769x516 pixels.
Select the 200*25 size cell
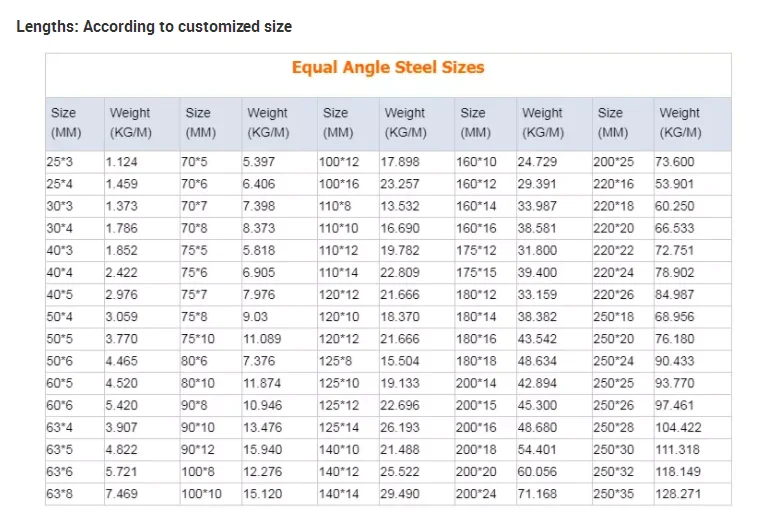point(613,162)
